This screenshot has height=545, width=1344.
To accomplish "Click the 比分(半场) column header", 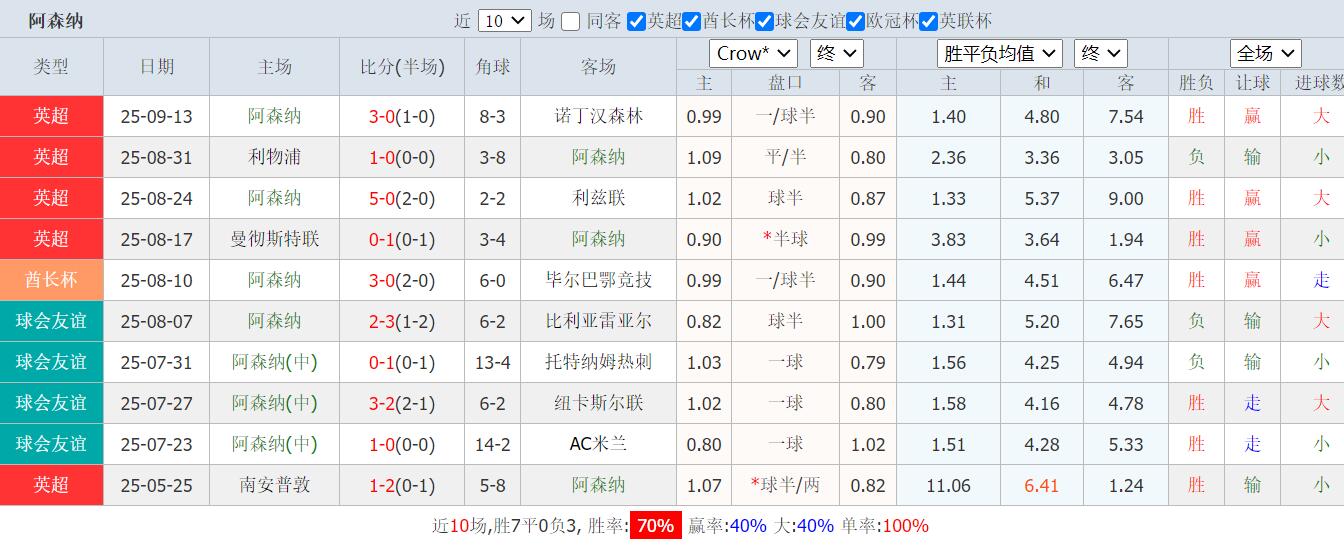I will pyautogui.click(x=402, y=67).
